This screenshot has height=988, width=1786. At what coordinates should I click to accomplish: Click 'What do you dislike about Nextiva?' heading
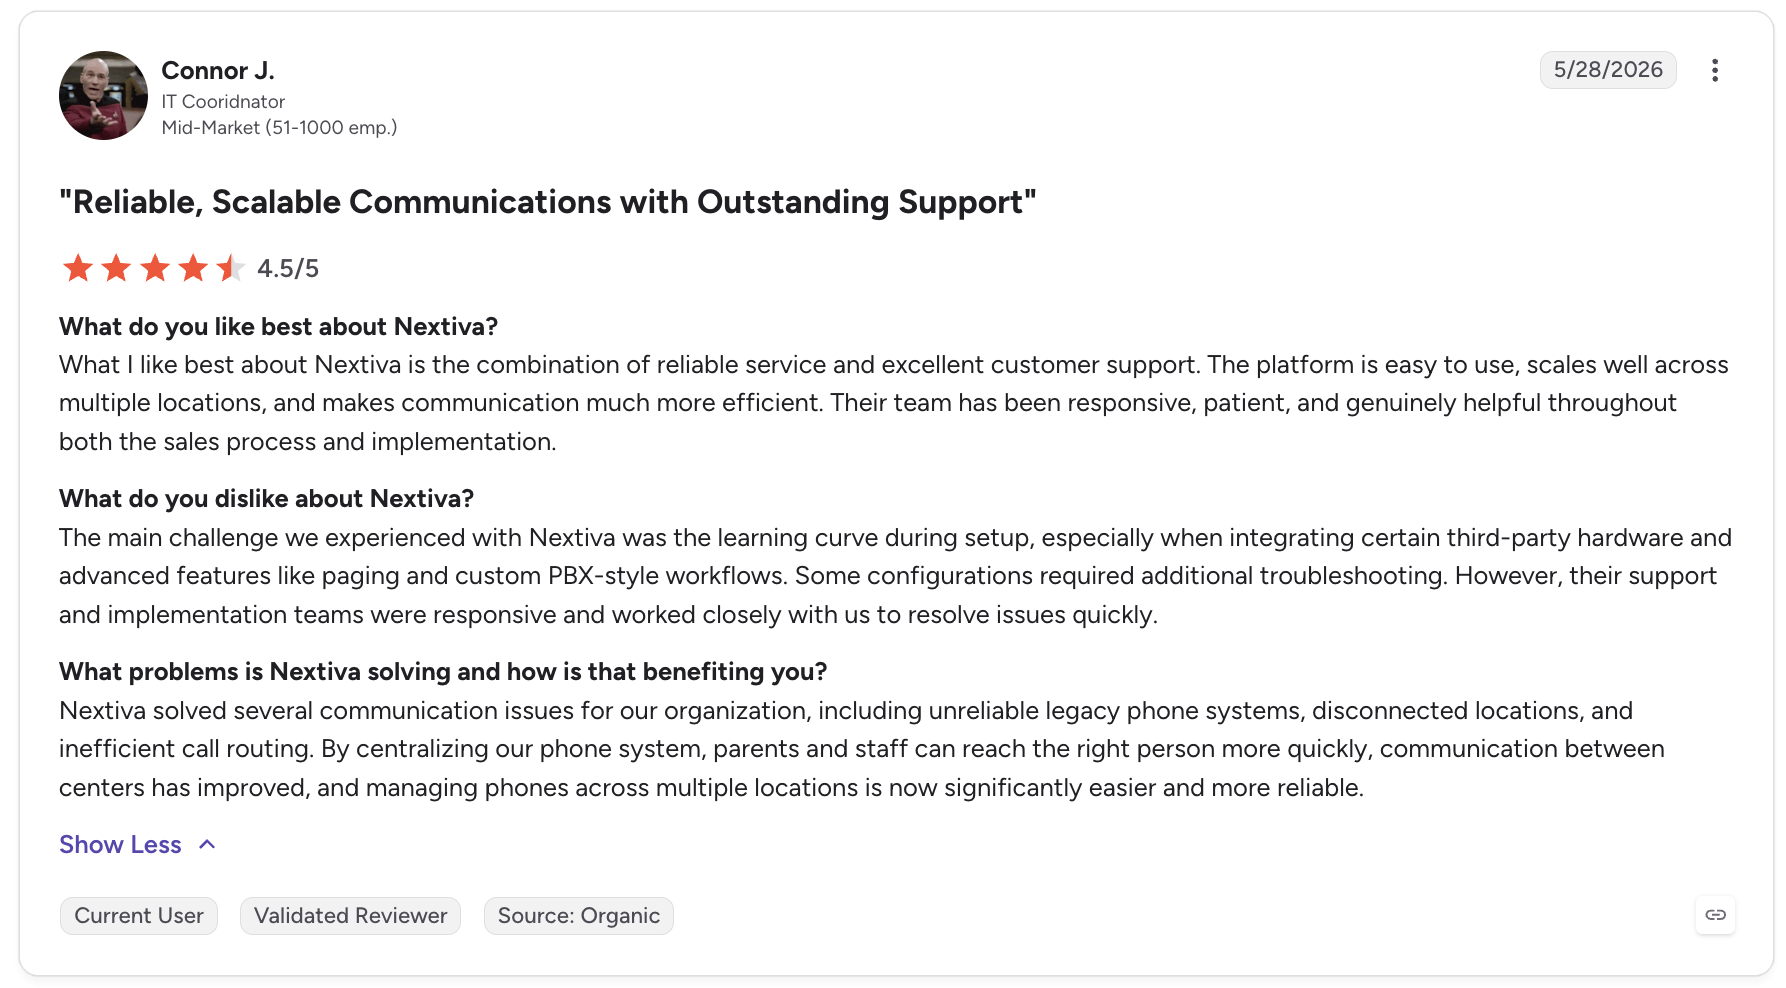pos(266,498)
